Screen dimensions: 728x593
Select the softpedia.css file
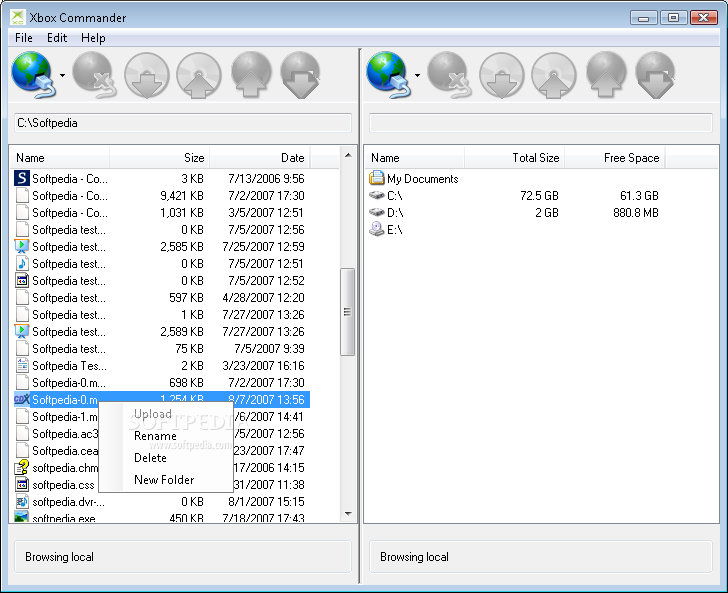point(55,485)
